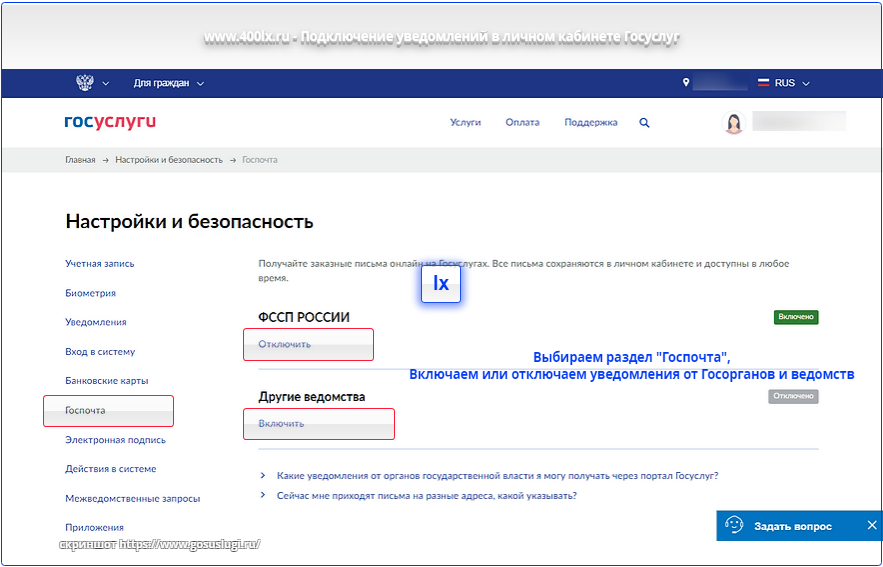Open the user avatar profile icon

[733, 122]
